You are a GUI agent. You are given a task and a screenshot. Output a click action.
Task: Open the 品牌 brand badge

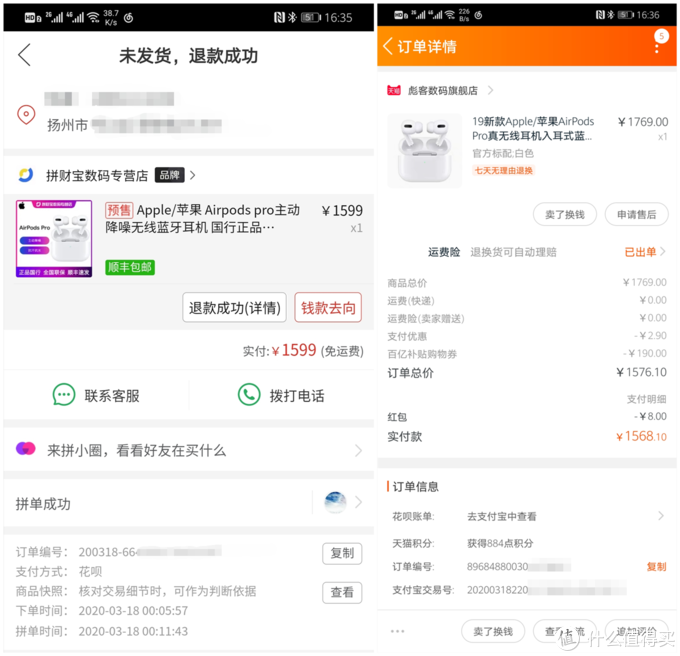pos(169,175)
